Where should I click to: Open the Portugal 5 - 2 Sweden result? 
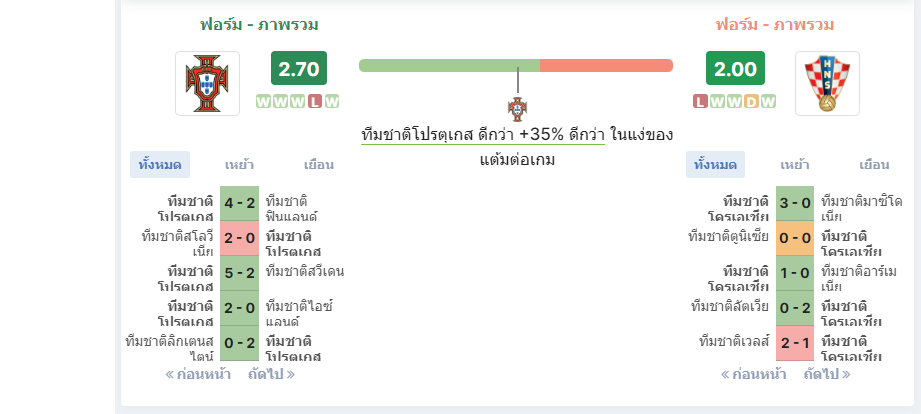click(x=240, y=273)
